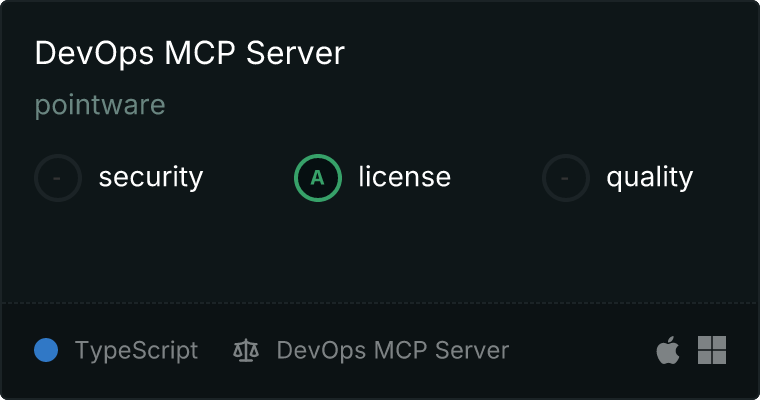This screenshot has width=760, height=400.
Task: Click the dash inside the security badge
Action: (58, 178)
